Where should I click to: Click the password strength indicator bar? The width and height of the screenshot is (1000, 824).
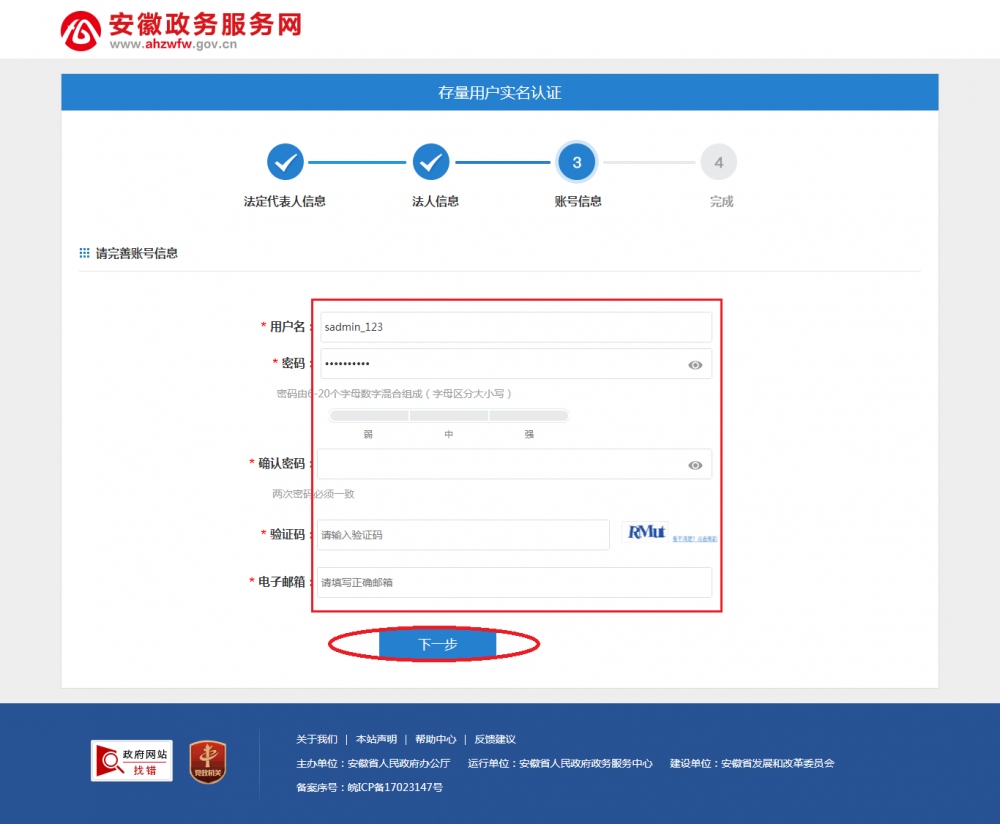449,415
